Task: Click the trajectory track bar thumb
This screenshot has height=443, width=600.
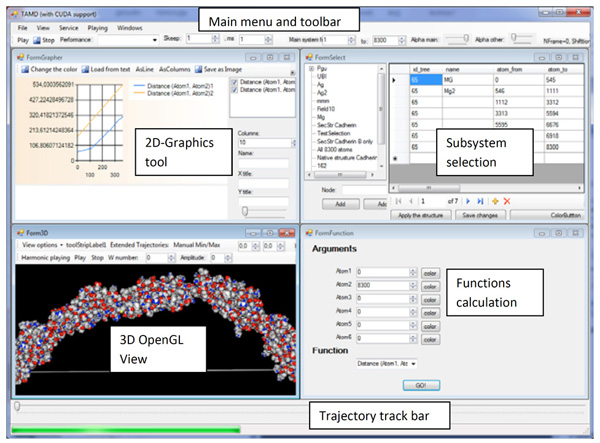Action: (x=17, y=406)
